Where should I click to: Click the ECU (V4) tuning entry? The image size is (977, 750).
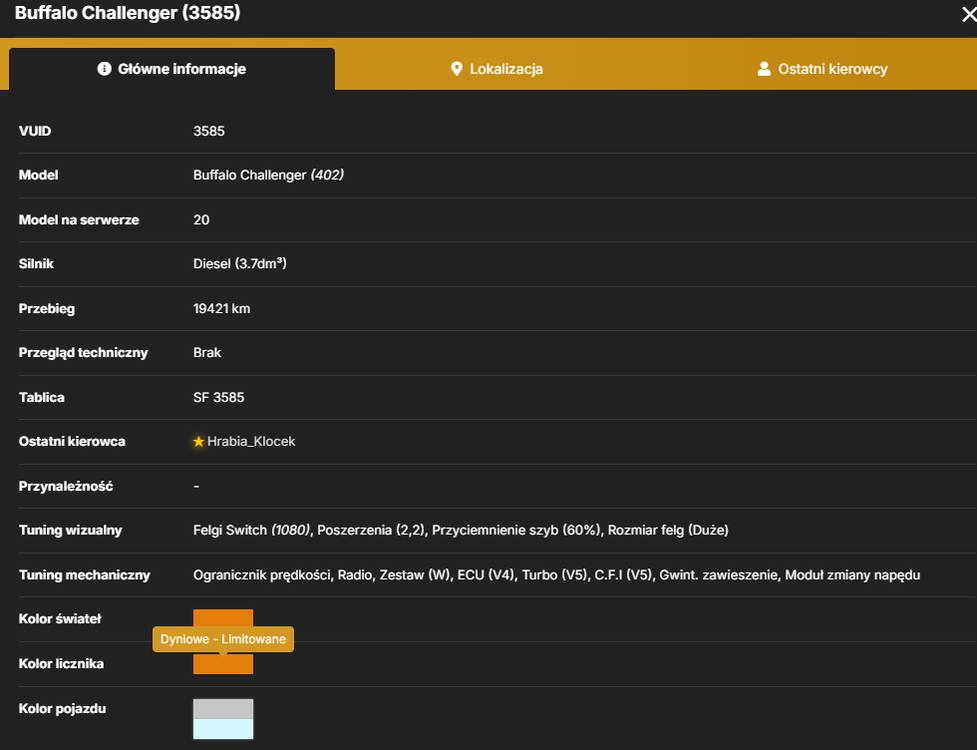coord(486,575)
